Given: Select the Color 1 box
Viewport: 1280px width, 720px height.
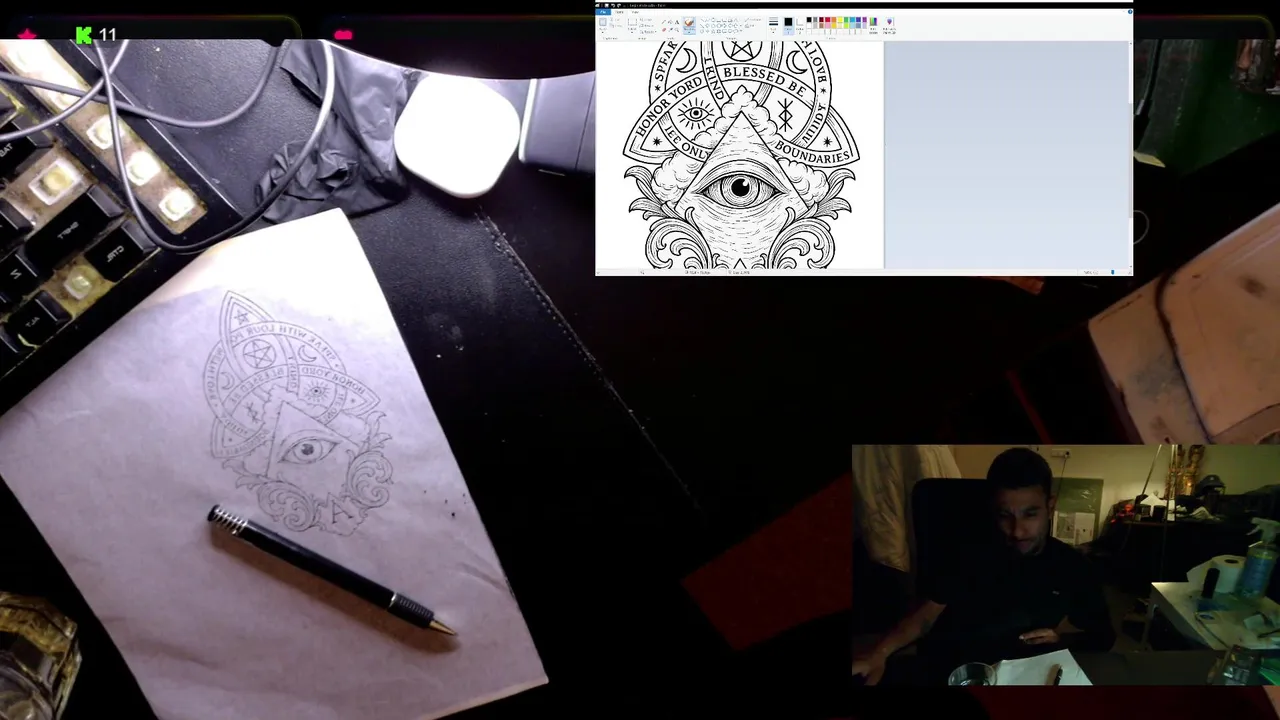Looking at the screenshot, I should tap(788, 25).
